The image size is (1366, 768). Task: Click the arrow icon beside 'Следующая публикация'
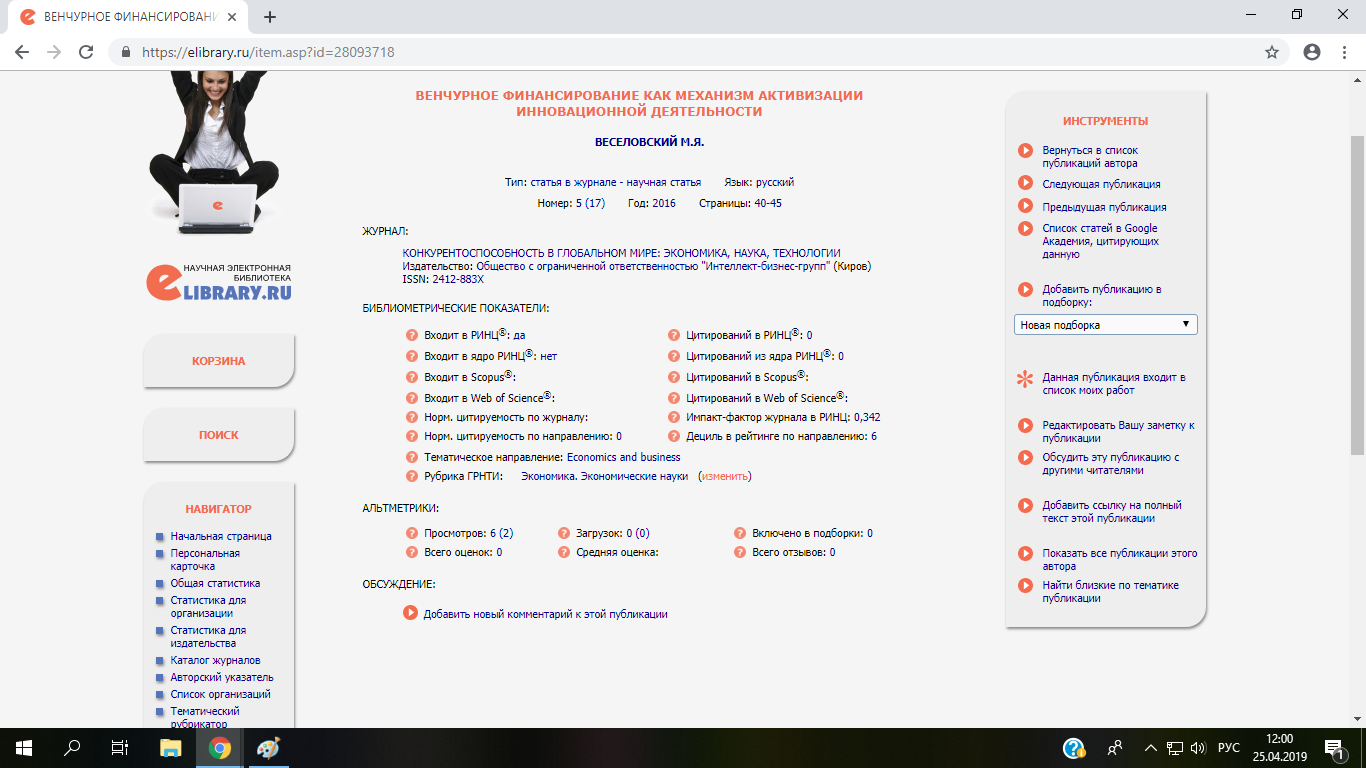(x=1025, y=183)
